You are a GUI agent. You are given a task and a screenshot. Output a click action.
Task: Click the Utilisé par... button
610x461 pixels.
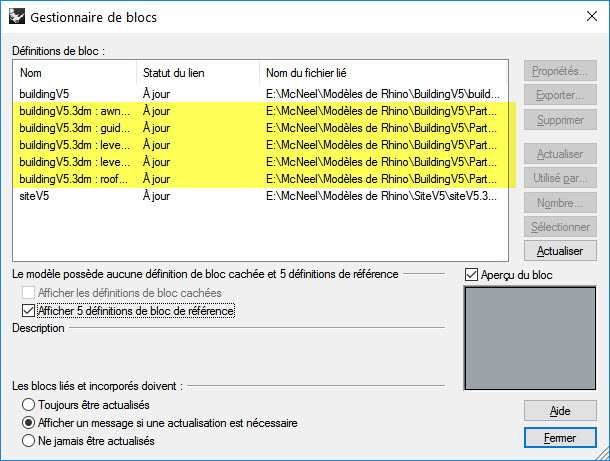point(560,178)
